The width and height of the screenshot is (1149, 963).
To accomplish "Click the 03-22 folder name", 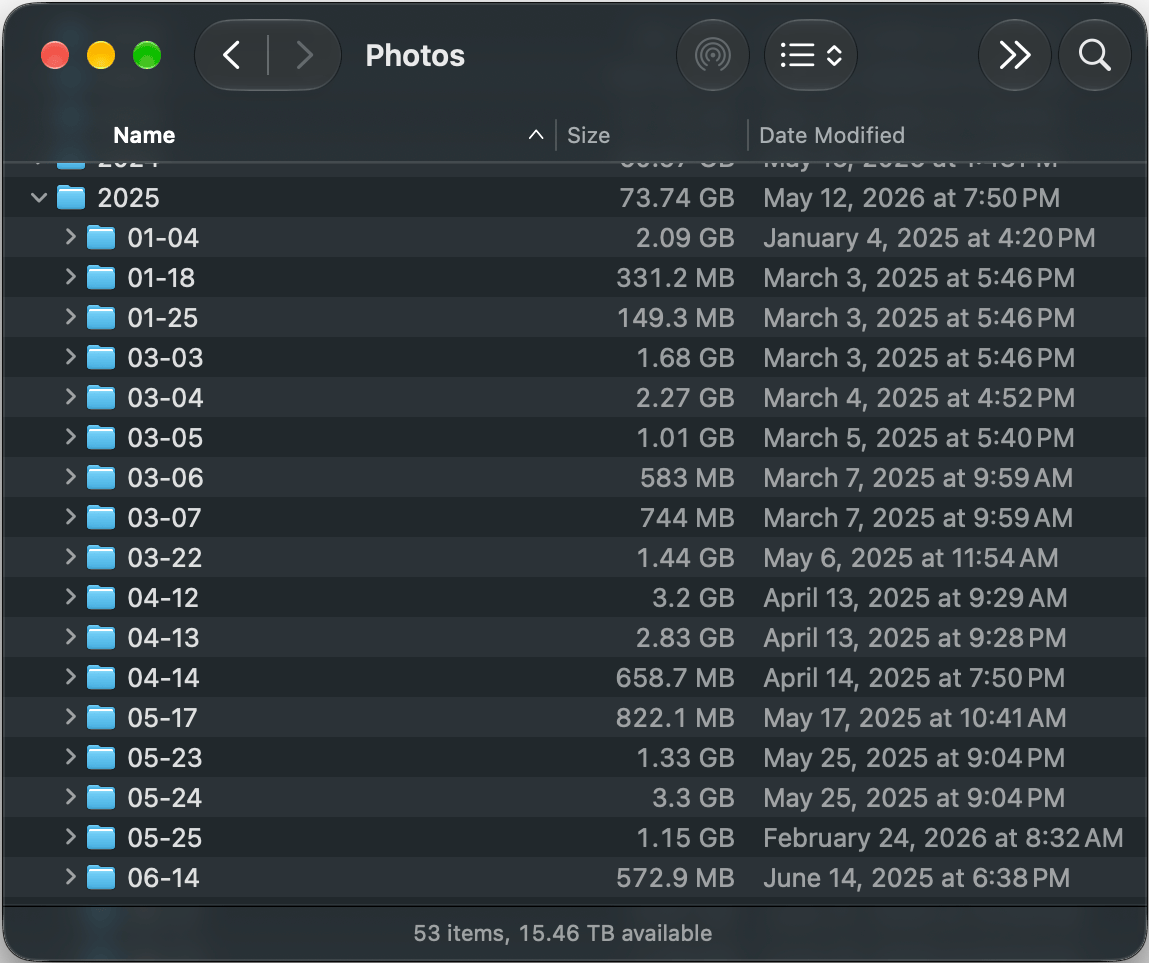I will 165,558.
